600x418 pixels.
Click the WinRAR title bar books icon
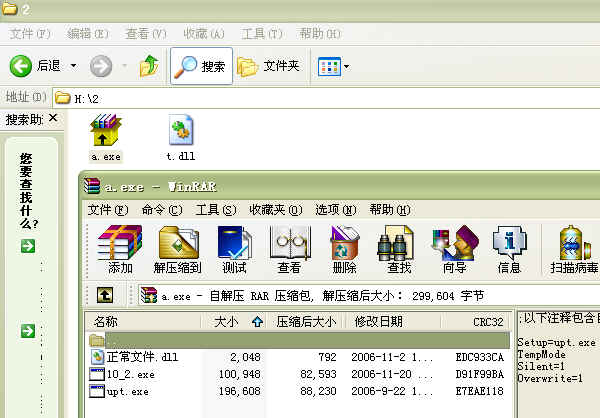92,186
